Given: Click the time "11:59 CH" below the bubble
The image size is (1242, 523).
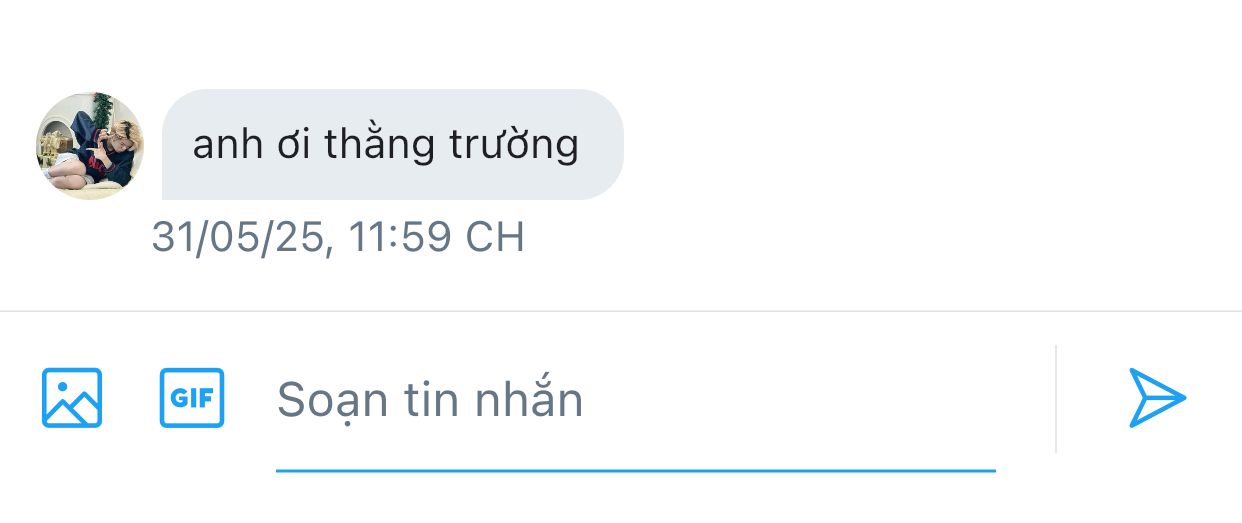Looking at the screenshot, I should pos(437,237).
